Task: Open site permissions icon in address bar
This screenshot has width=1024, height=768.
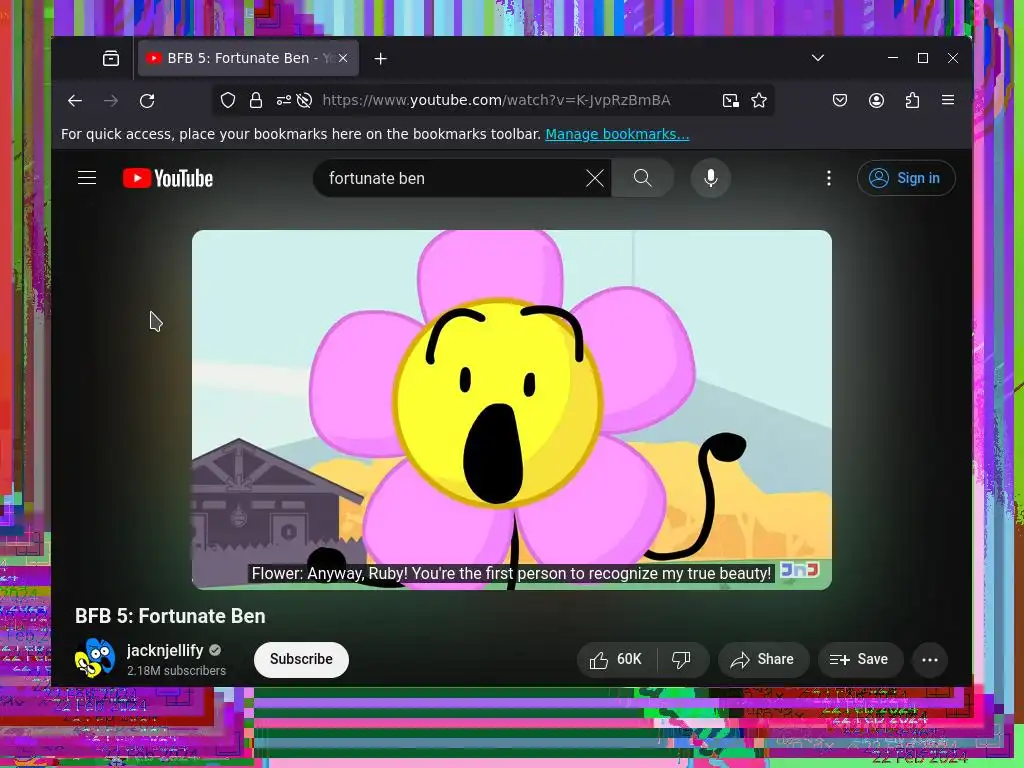Action: point(283,100)
